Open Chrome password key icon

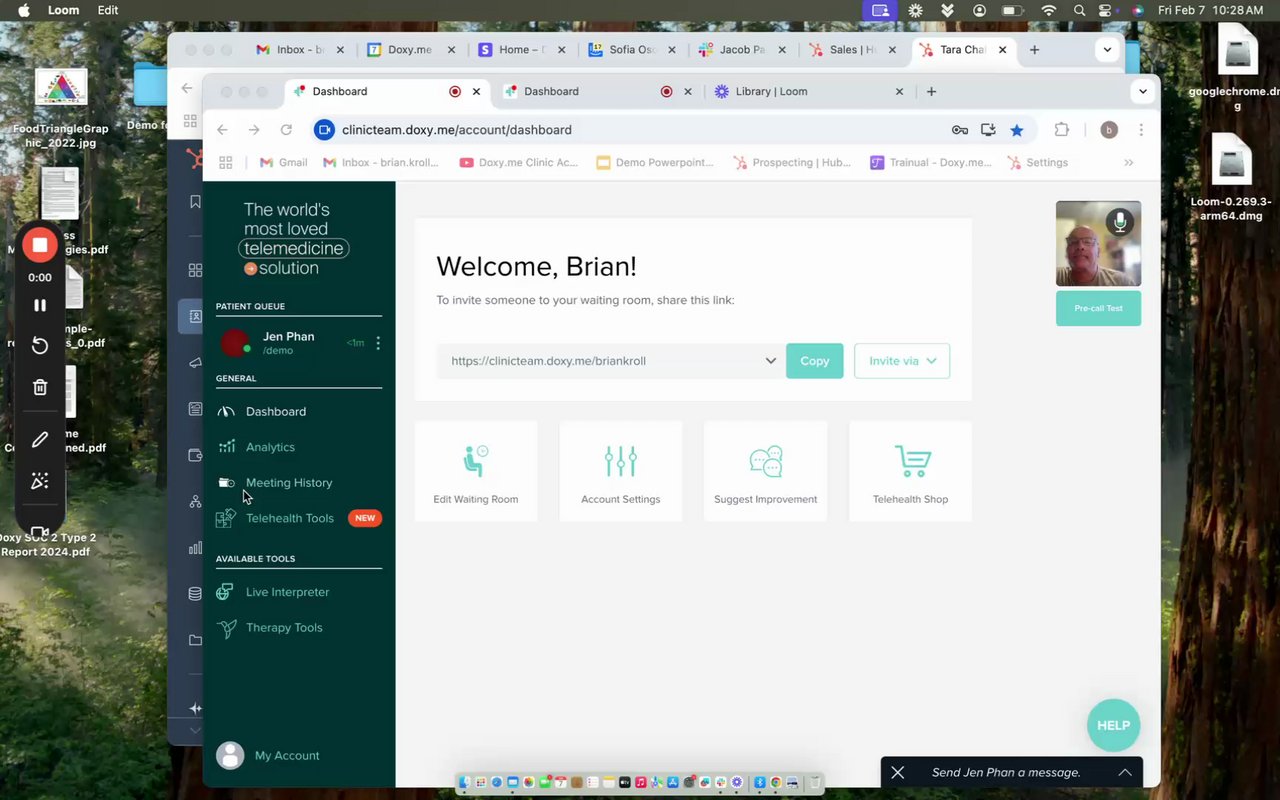pyautogui.click(x=960, y=130)
